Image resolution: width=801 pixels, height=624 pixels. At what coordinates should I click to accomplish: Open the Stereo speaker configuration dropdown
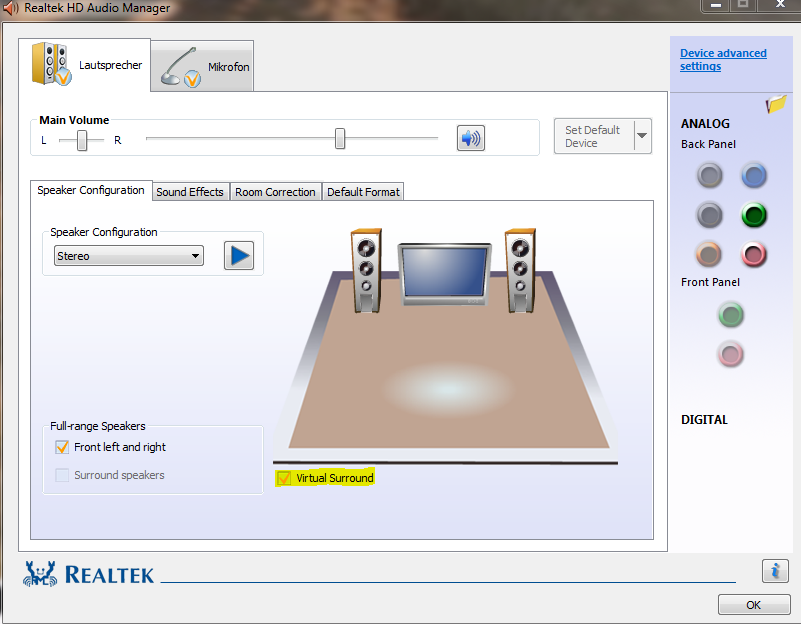[129, 256]
